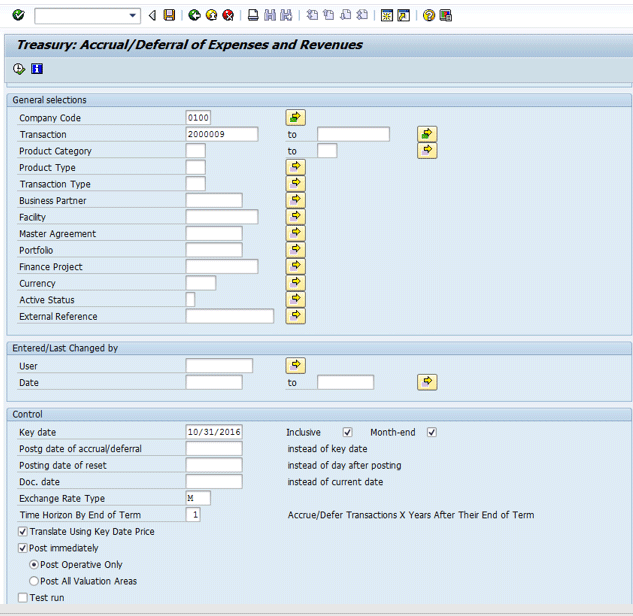Click the Save floppy disk icon

(x=169, y=15)
